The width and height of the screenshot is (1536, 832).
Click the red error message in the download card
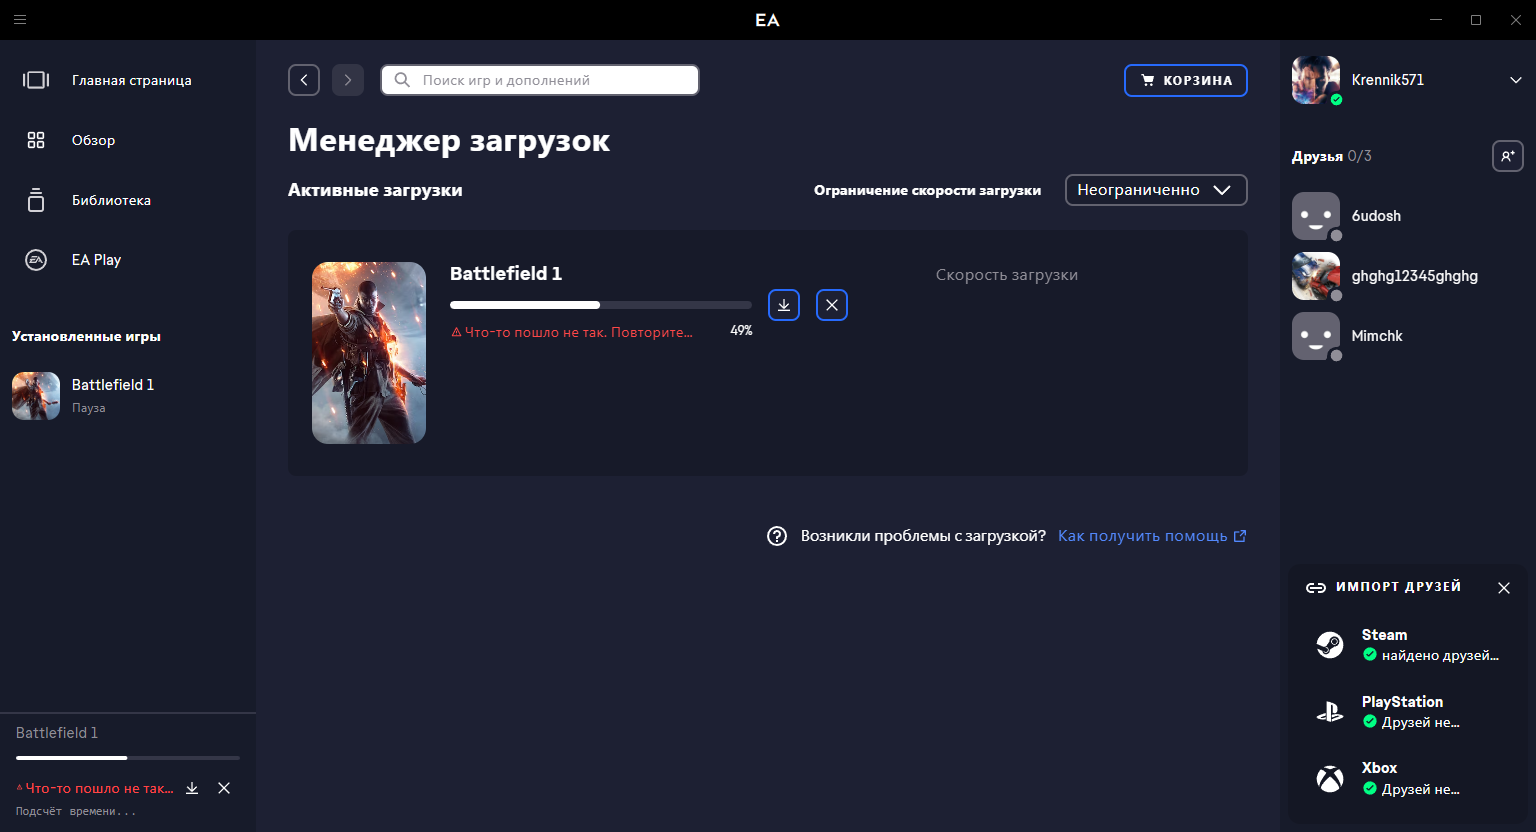[572, 332]
